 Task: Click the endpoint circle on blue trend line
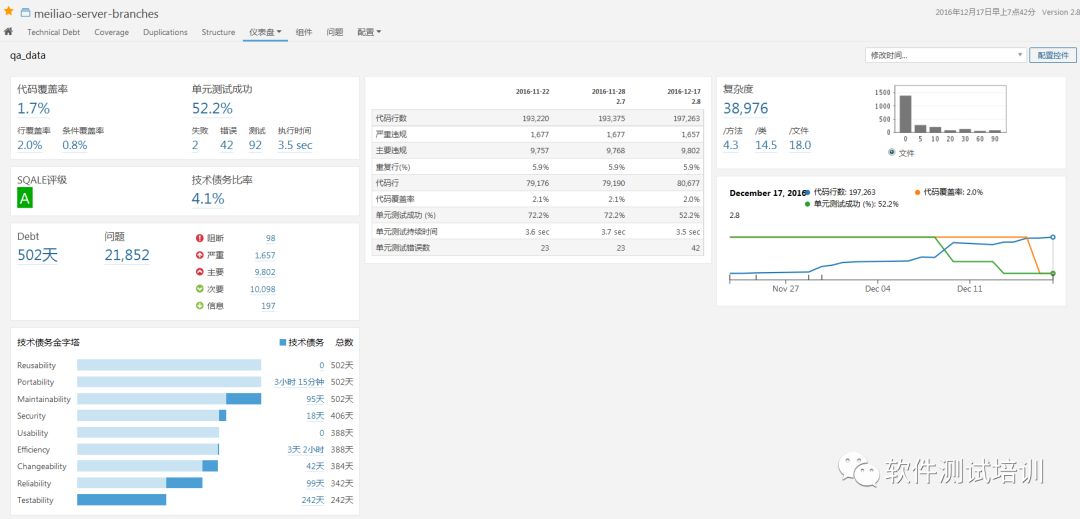coord(1053,237)
